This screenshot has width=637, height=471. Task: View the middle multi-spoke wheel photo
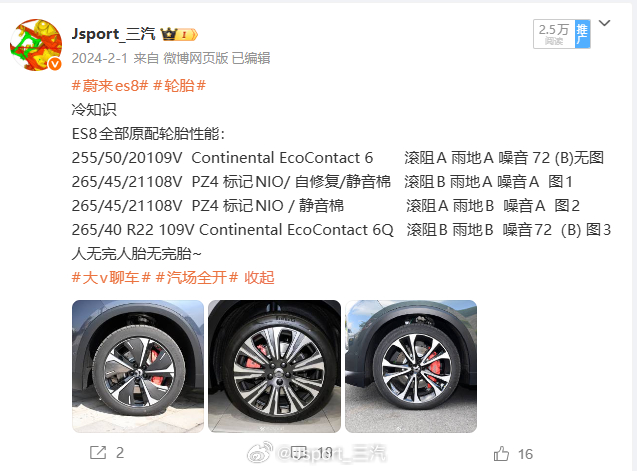point(274,366)
